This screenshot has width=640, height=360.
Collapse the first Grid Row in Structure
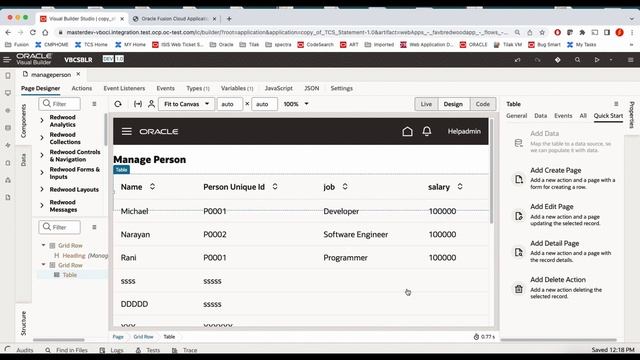point(43,245)
